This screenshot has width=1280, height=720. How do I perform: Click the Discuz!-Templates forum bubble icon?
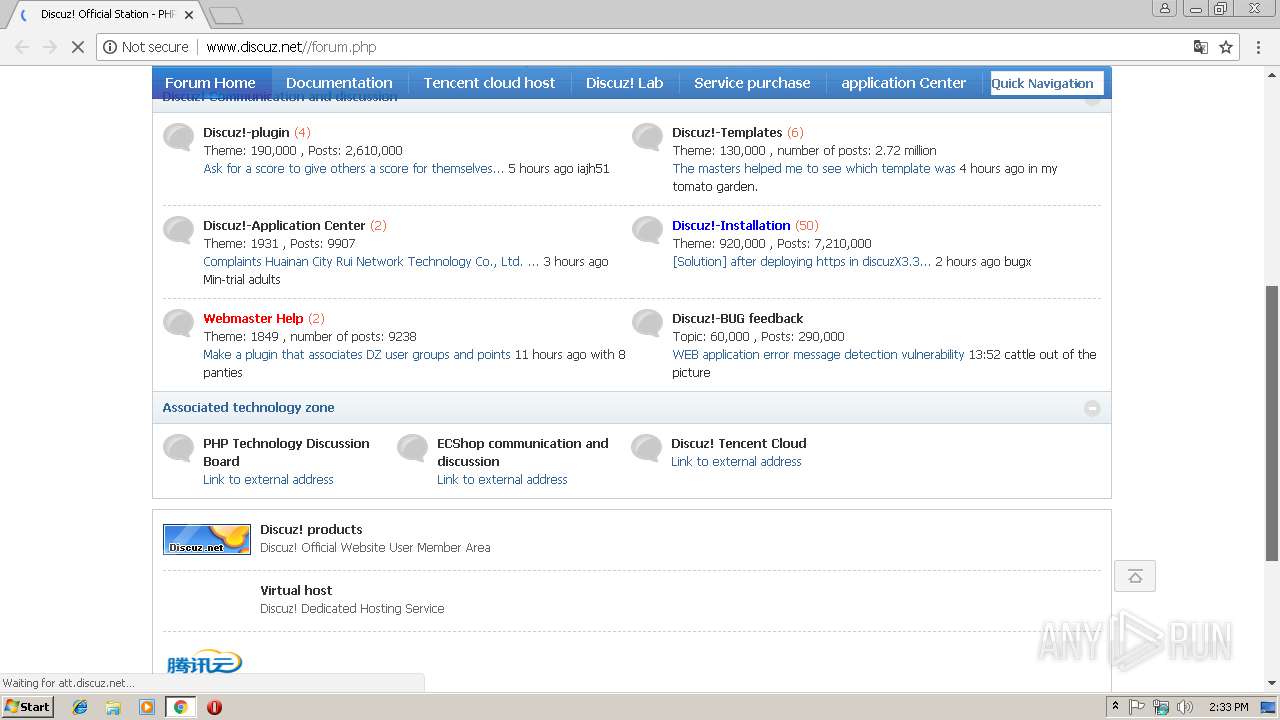tap(647, 137)
